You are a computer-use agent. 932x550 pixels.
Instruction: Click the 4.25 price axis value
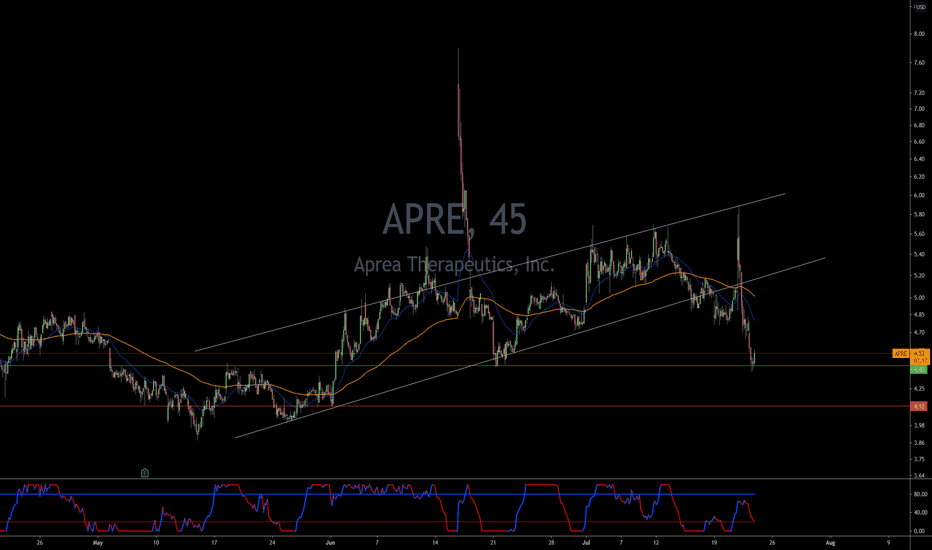coord(920,388)
